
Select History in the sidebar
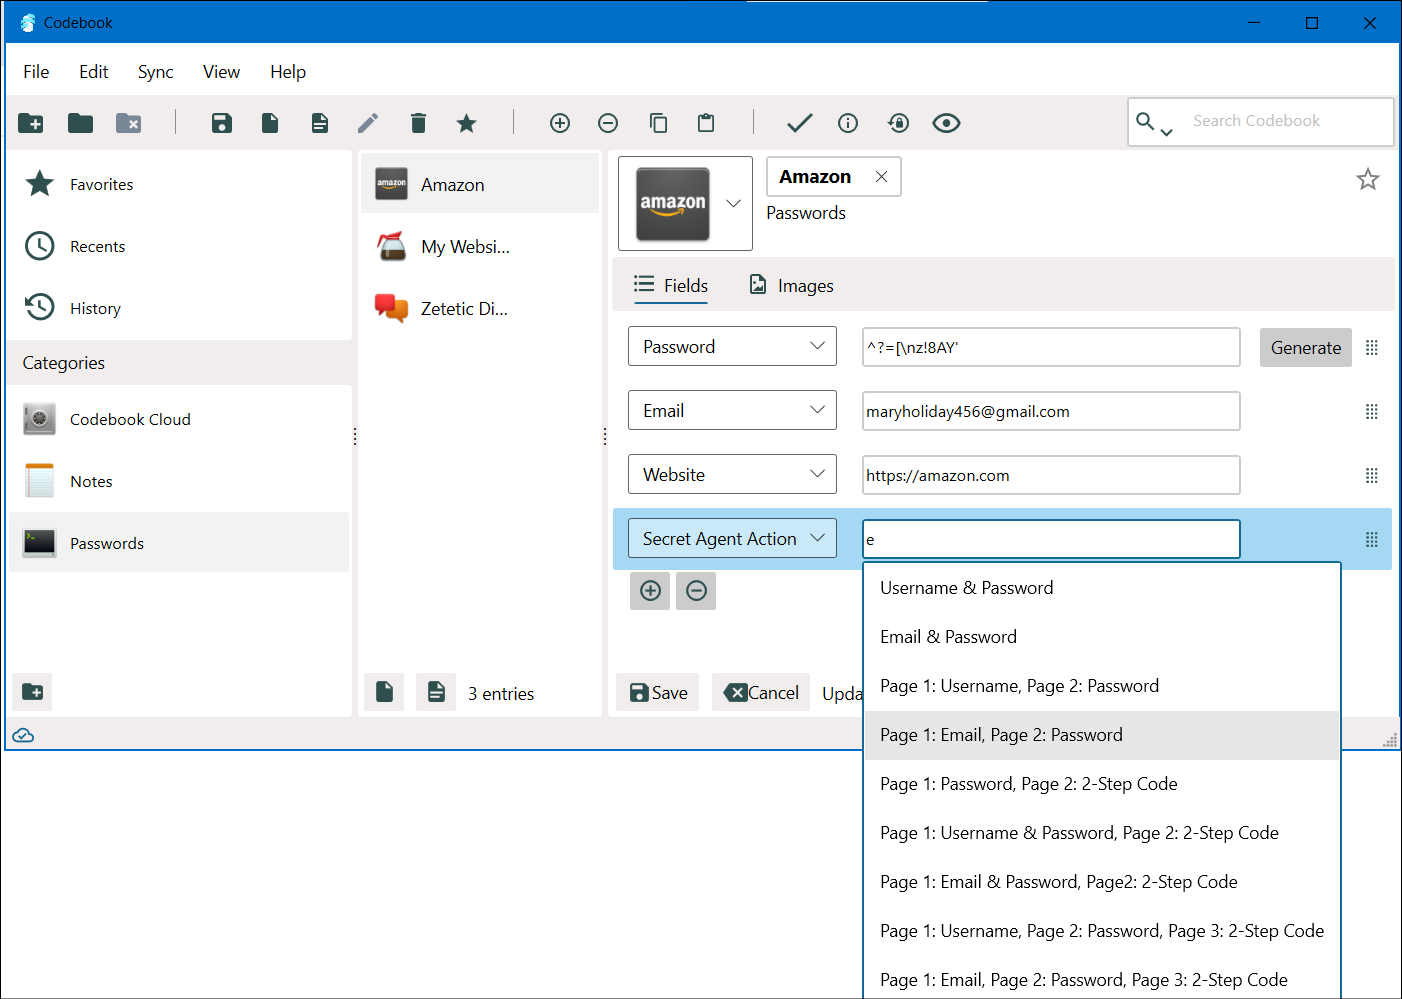(x=180, y=308)
